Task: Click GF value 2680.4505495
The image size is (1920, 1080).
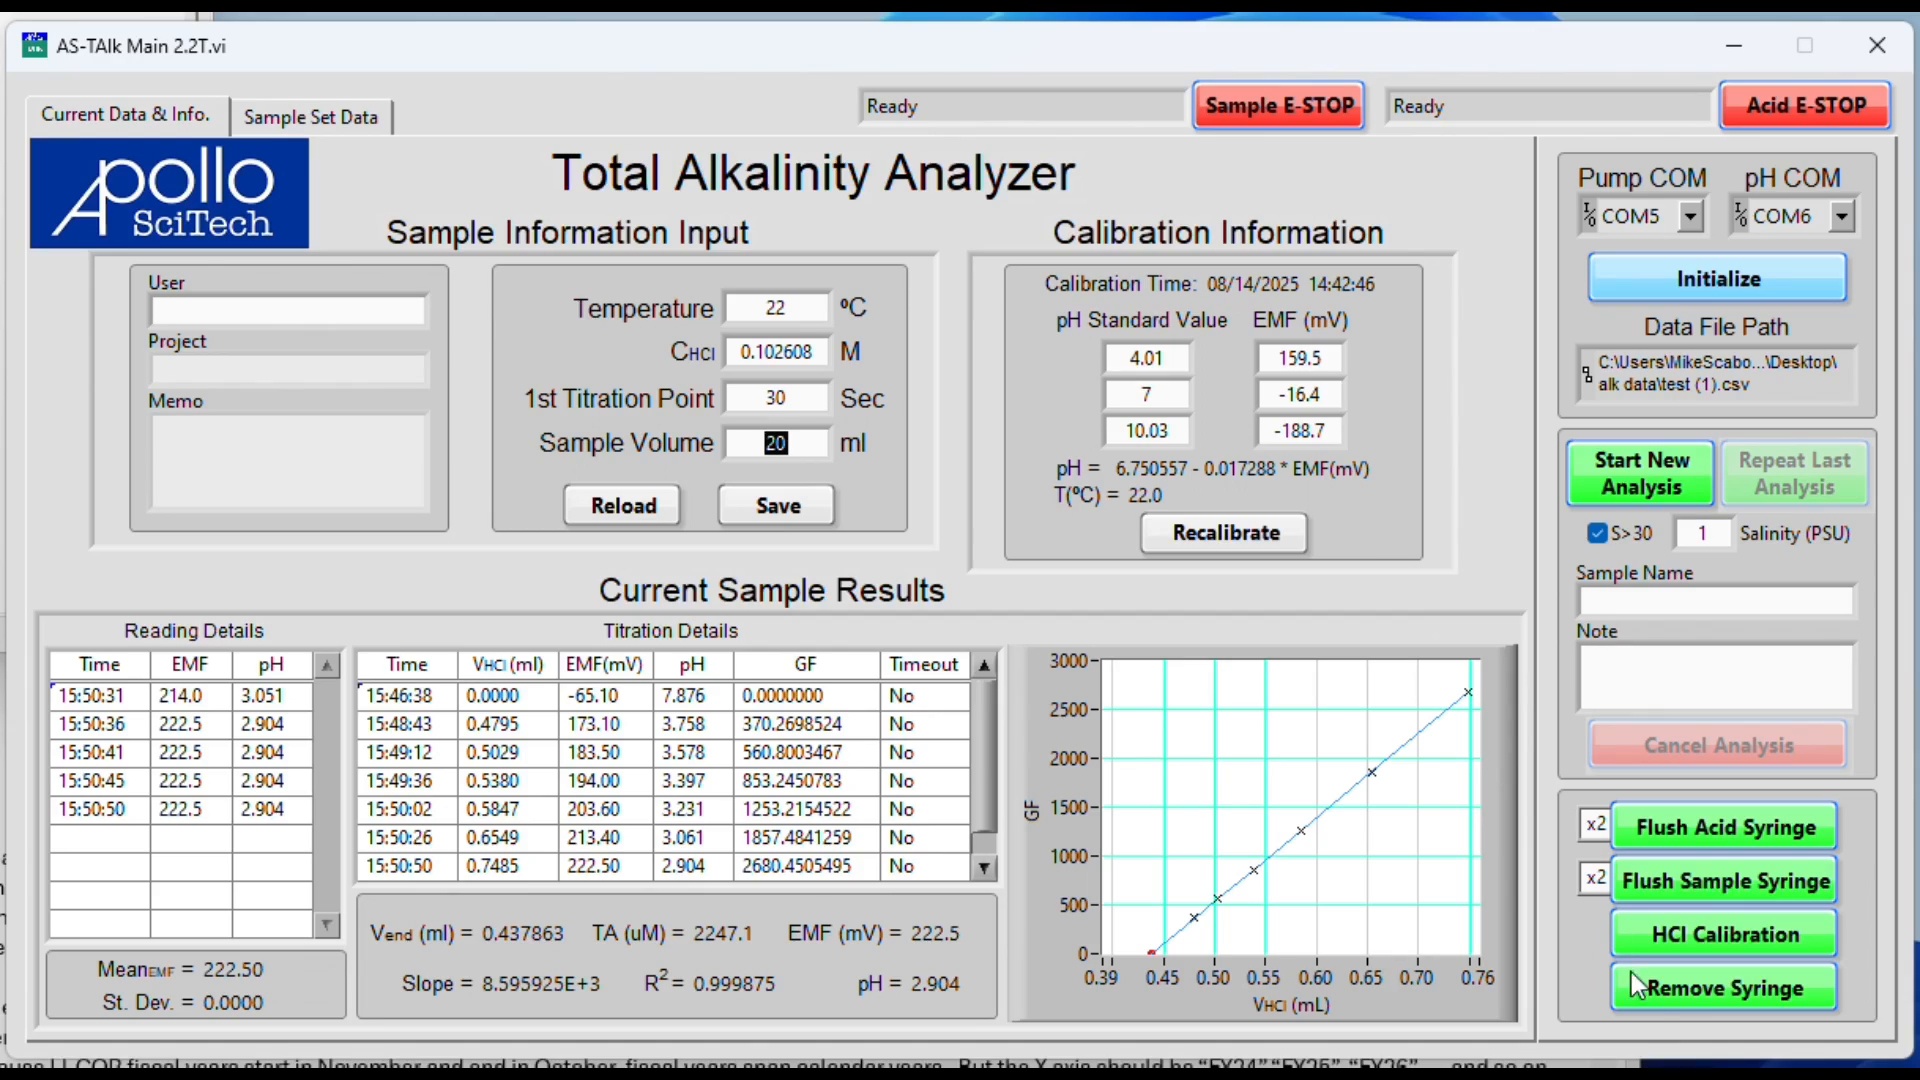Action: pos(797,866)
